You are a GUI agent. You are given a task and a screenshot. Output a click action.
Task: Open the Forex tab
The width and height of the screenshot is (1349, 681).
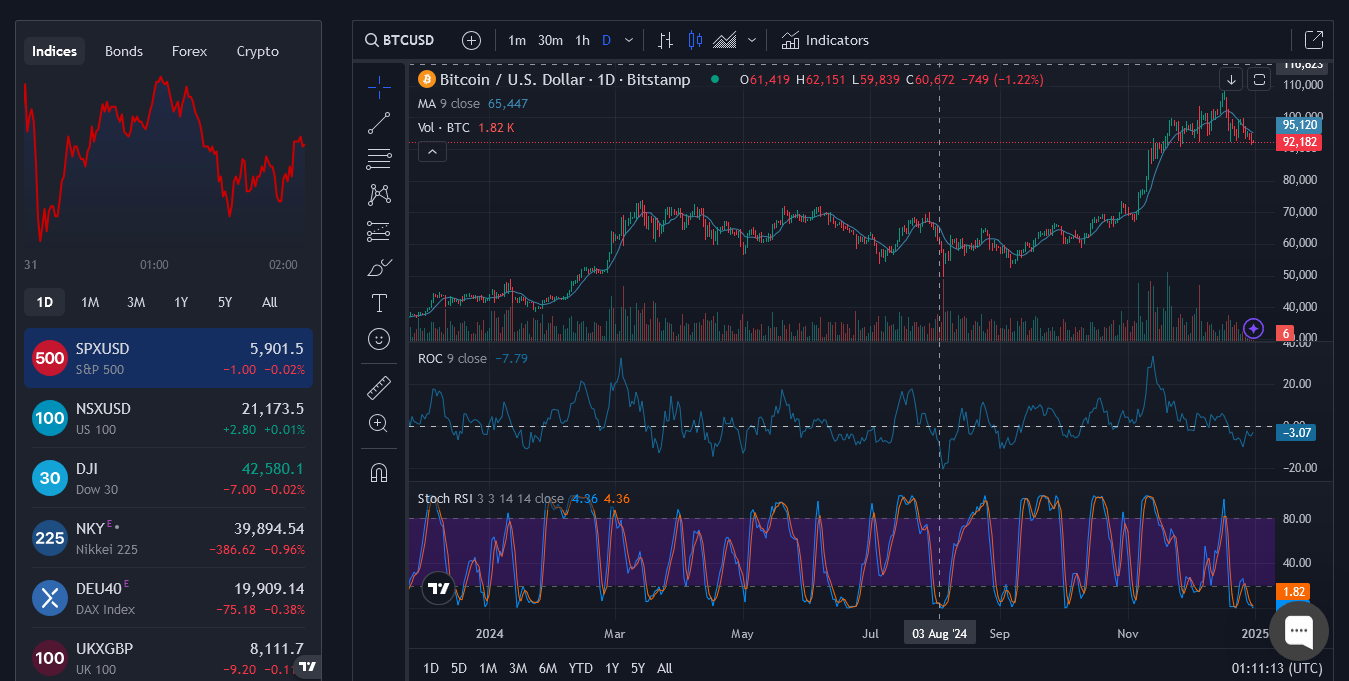[x=189, y=51]
